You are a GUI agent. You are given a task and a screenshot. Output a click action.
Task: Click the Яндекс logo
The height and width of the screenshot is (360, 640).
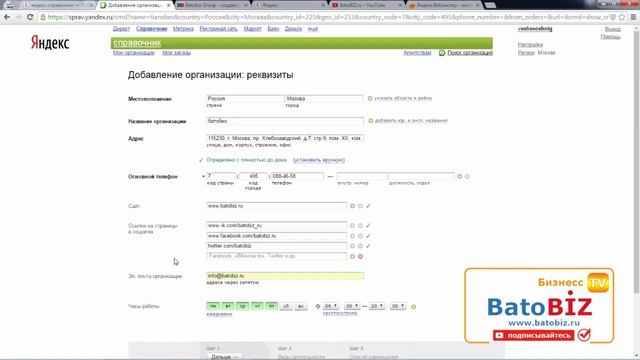[50, 43]
